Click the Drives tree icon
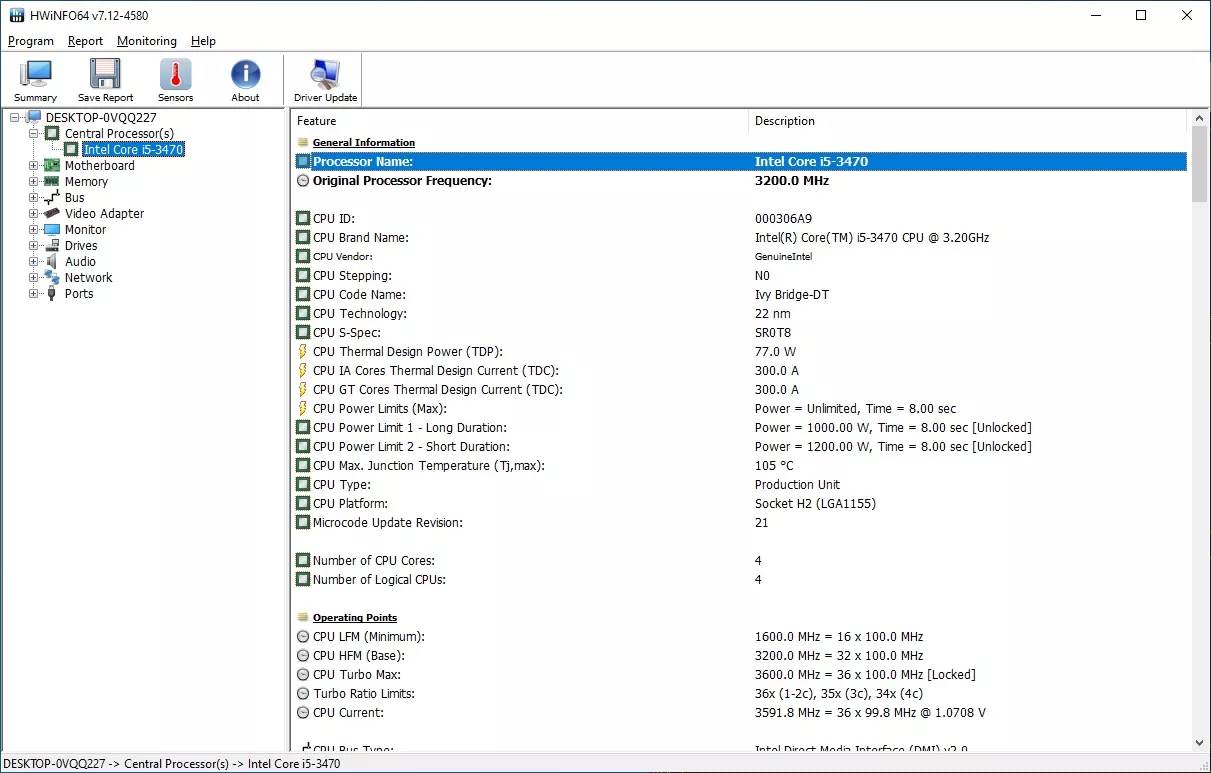The image size is (1211, 773). [x=52, y=246]
